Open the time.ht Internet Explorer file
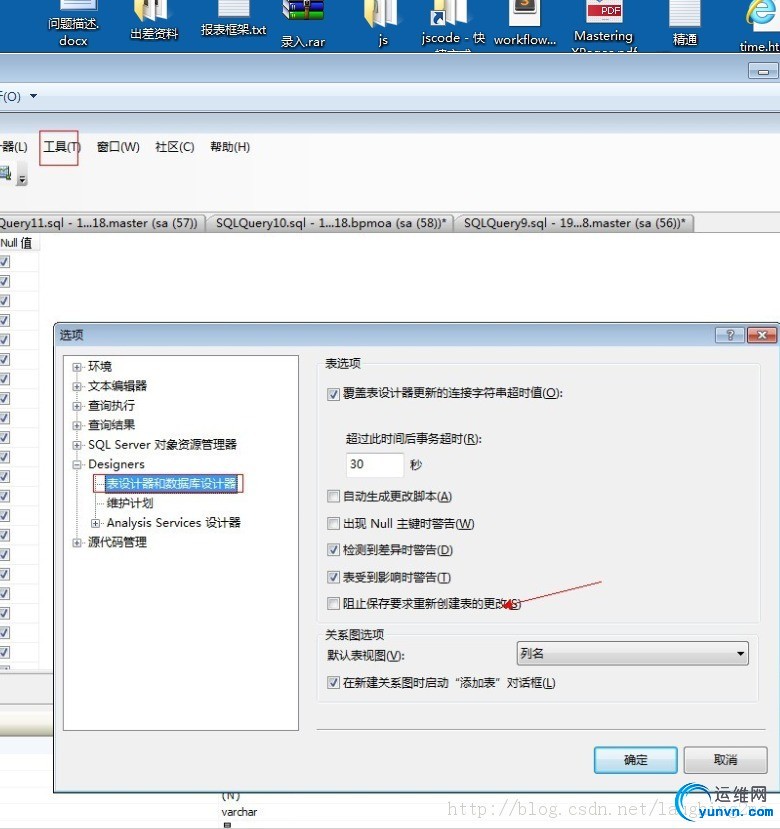The height and width of the screenshot is (829, 780). 760,25
